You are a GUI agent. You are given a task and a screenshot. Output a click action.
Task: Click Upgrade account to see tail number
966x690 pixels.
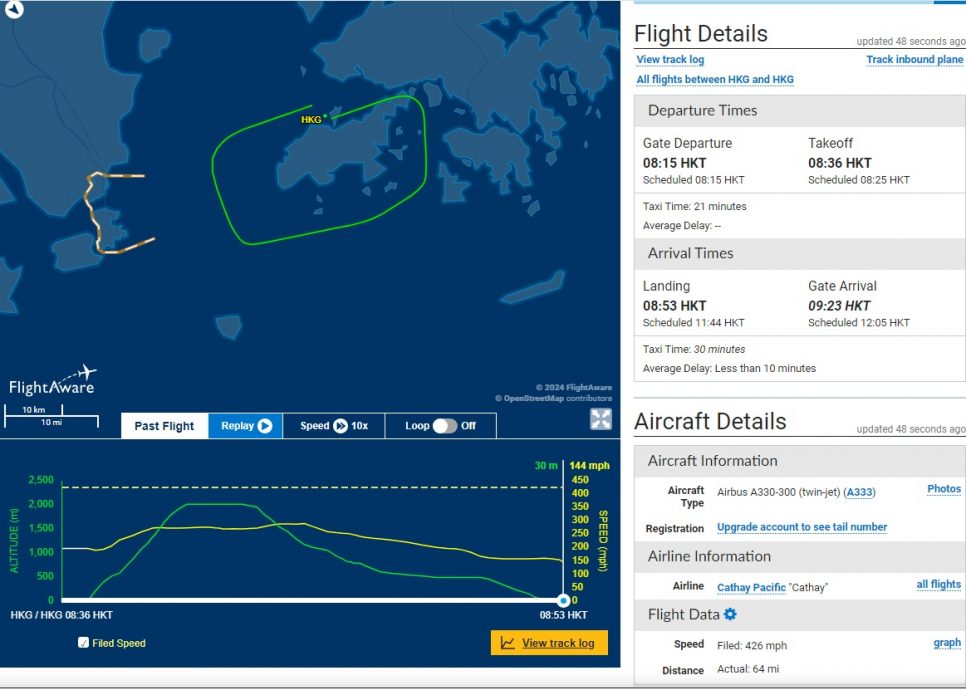click(x=801, y=527)
